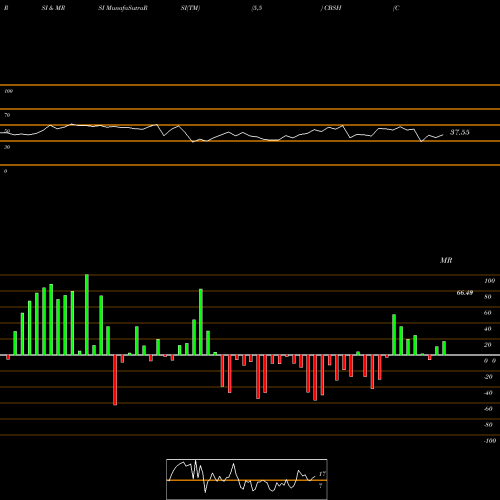Click the MR axis label 40
The width and height of the screenshot is (500, 500).
click(x=488, y=329)
